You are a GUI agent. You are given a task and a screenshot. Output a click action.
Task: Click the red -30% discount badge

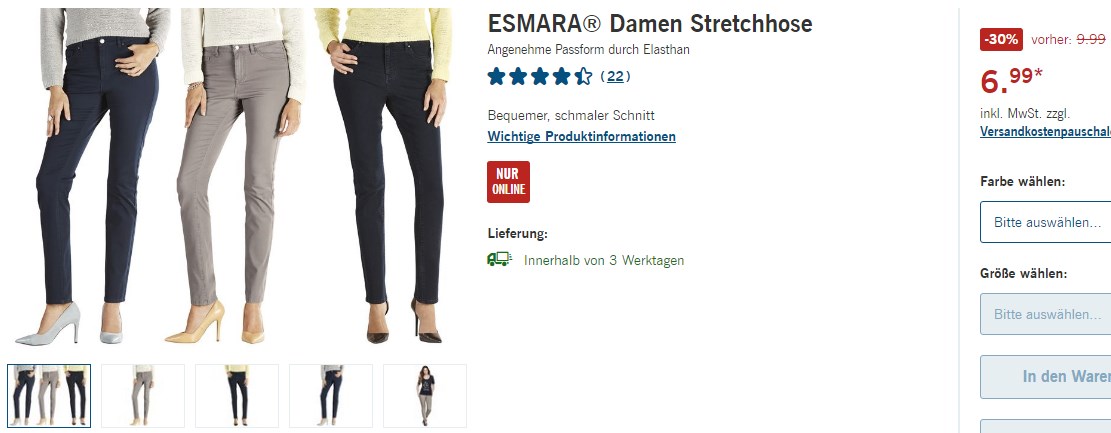pos(1001,40)
